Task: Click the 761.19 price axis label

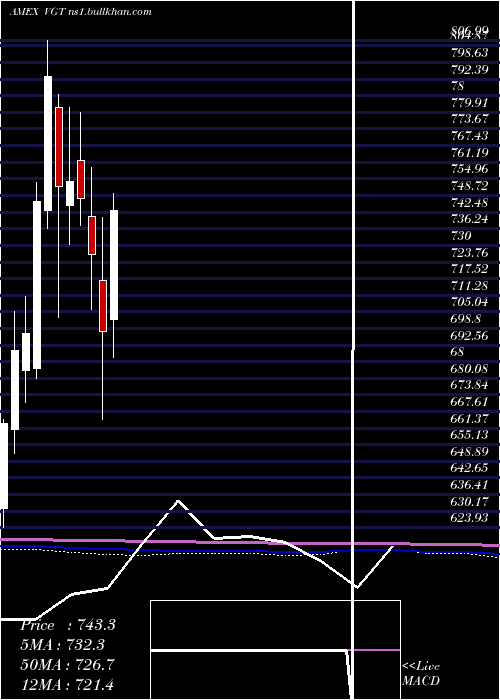Action: click(x=470, y=153)
